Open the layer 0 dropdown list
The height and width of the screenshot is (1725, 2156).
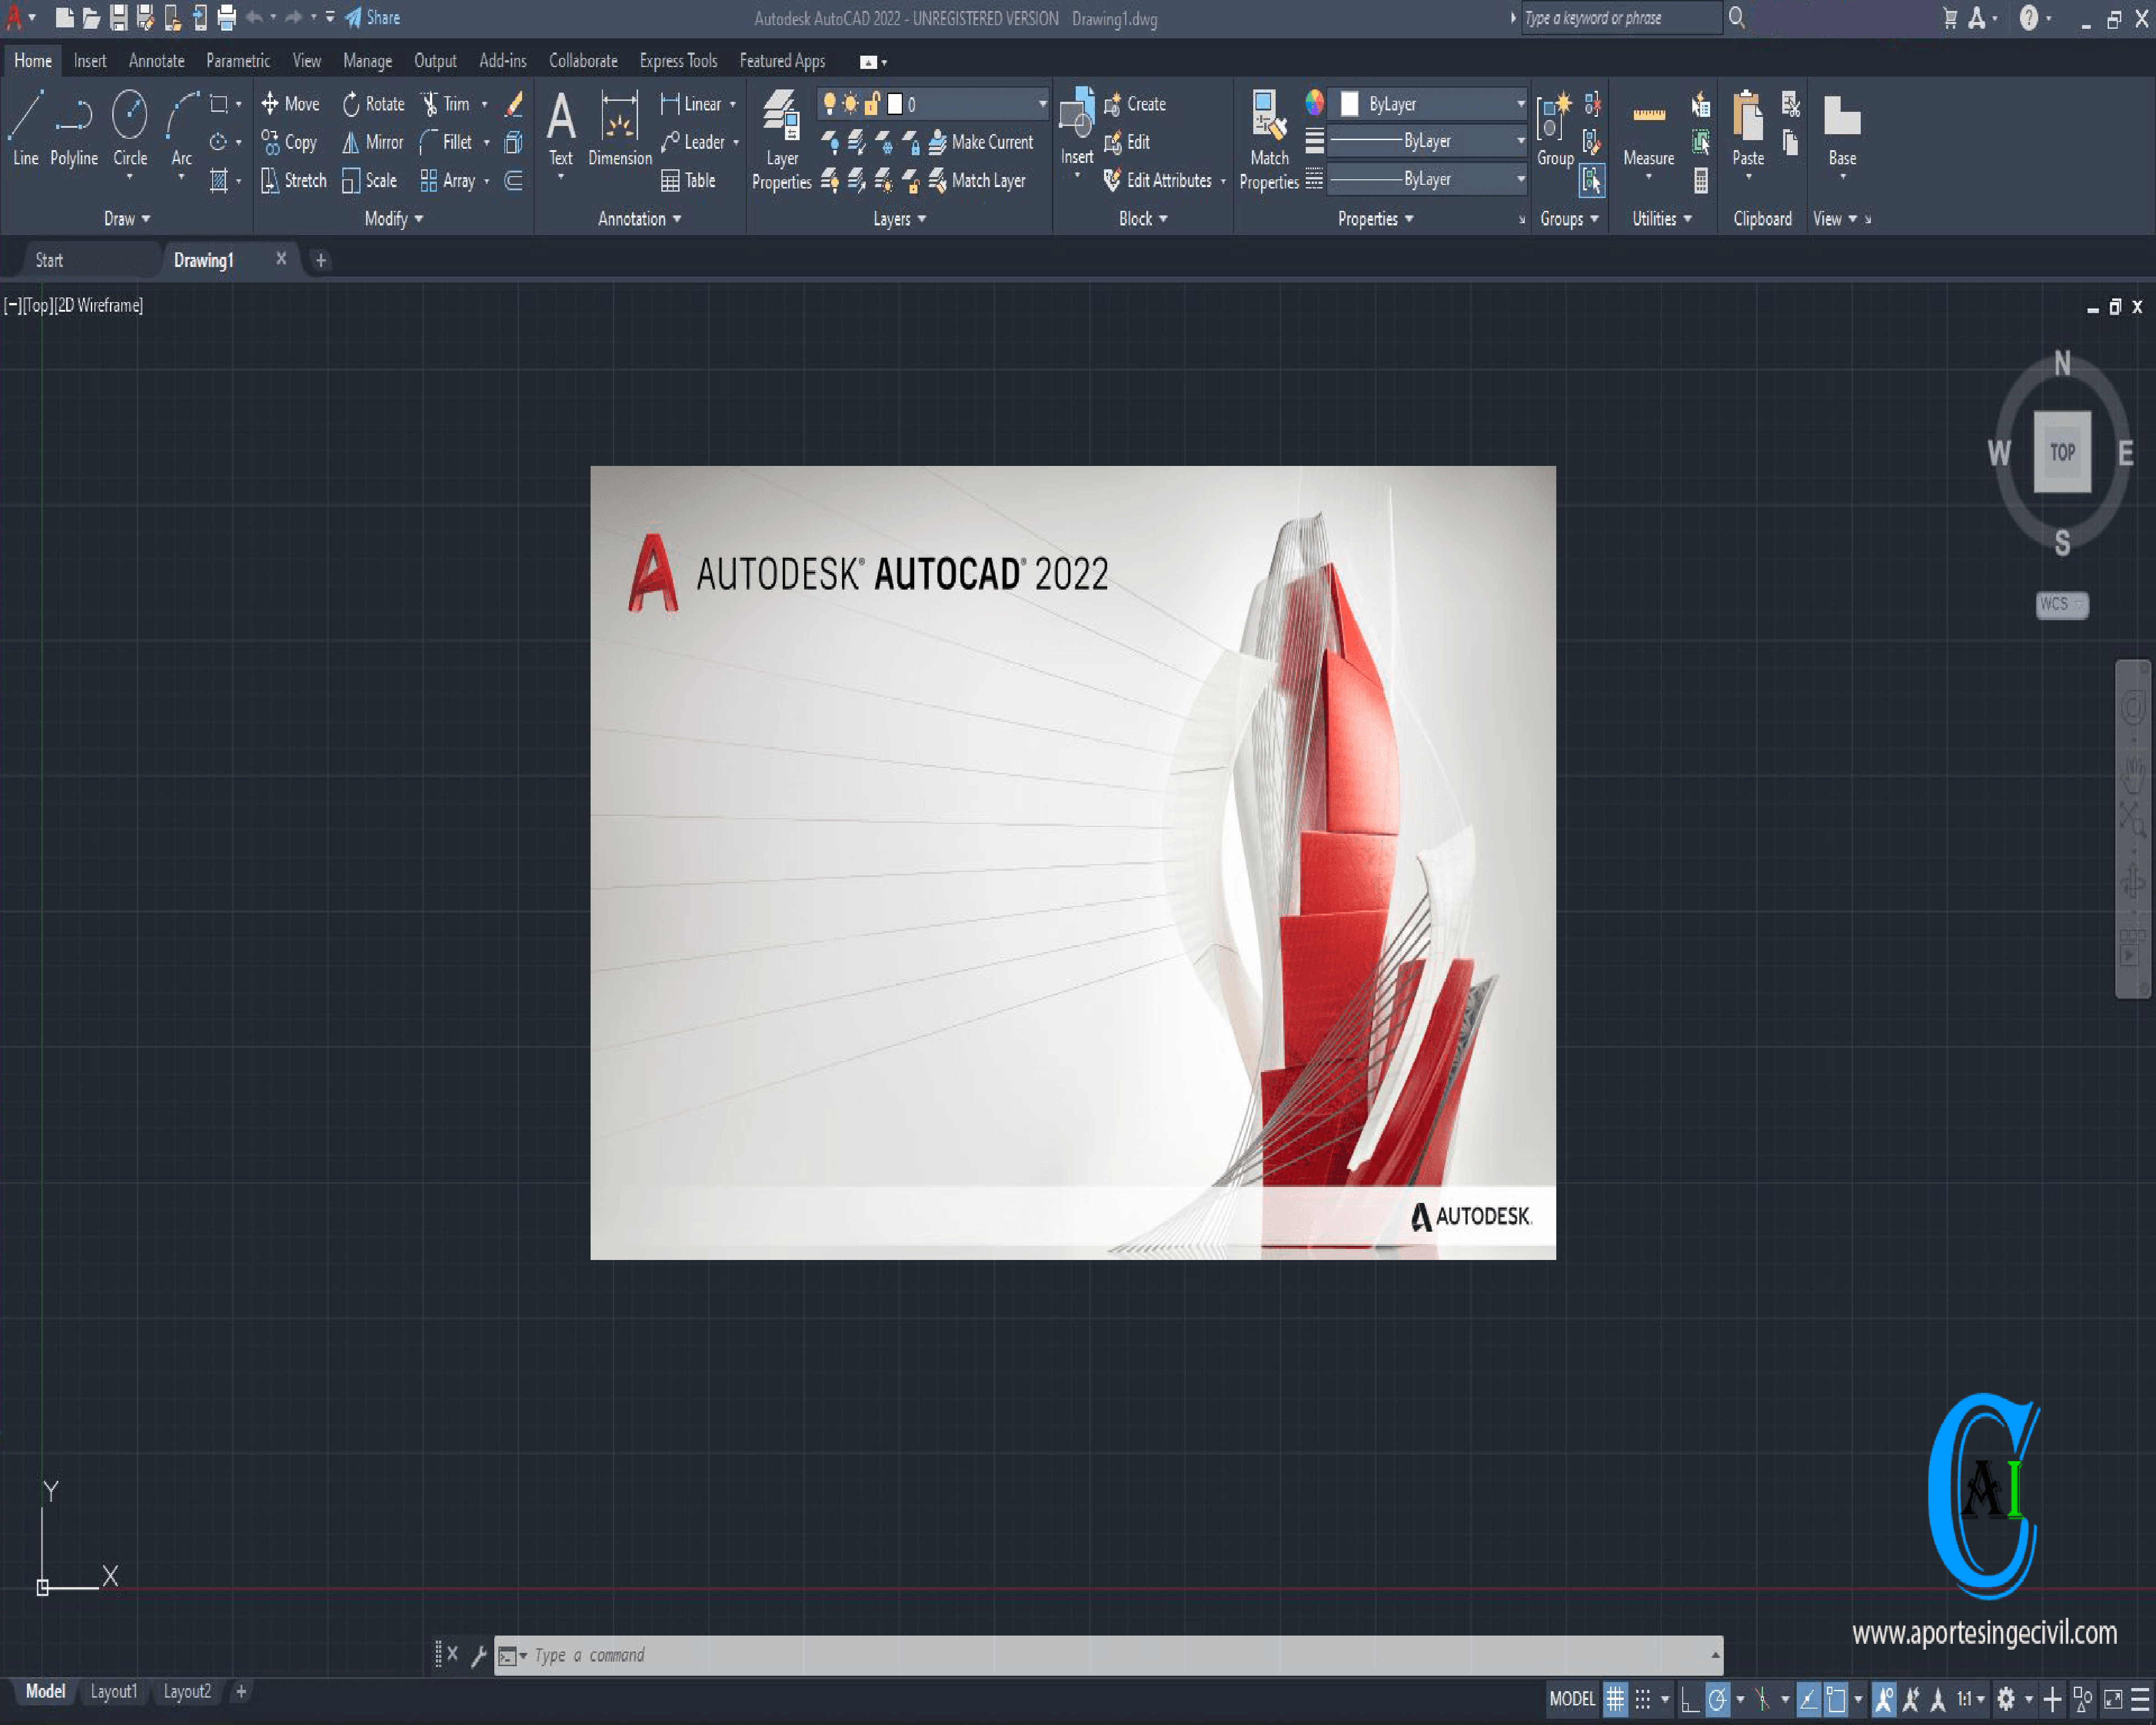[x=1041, y=104]
